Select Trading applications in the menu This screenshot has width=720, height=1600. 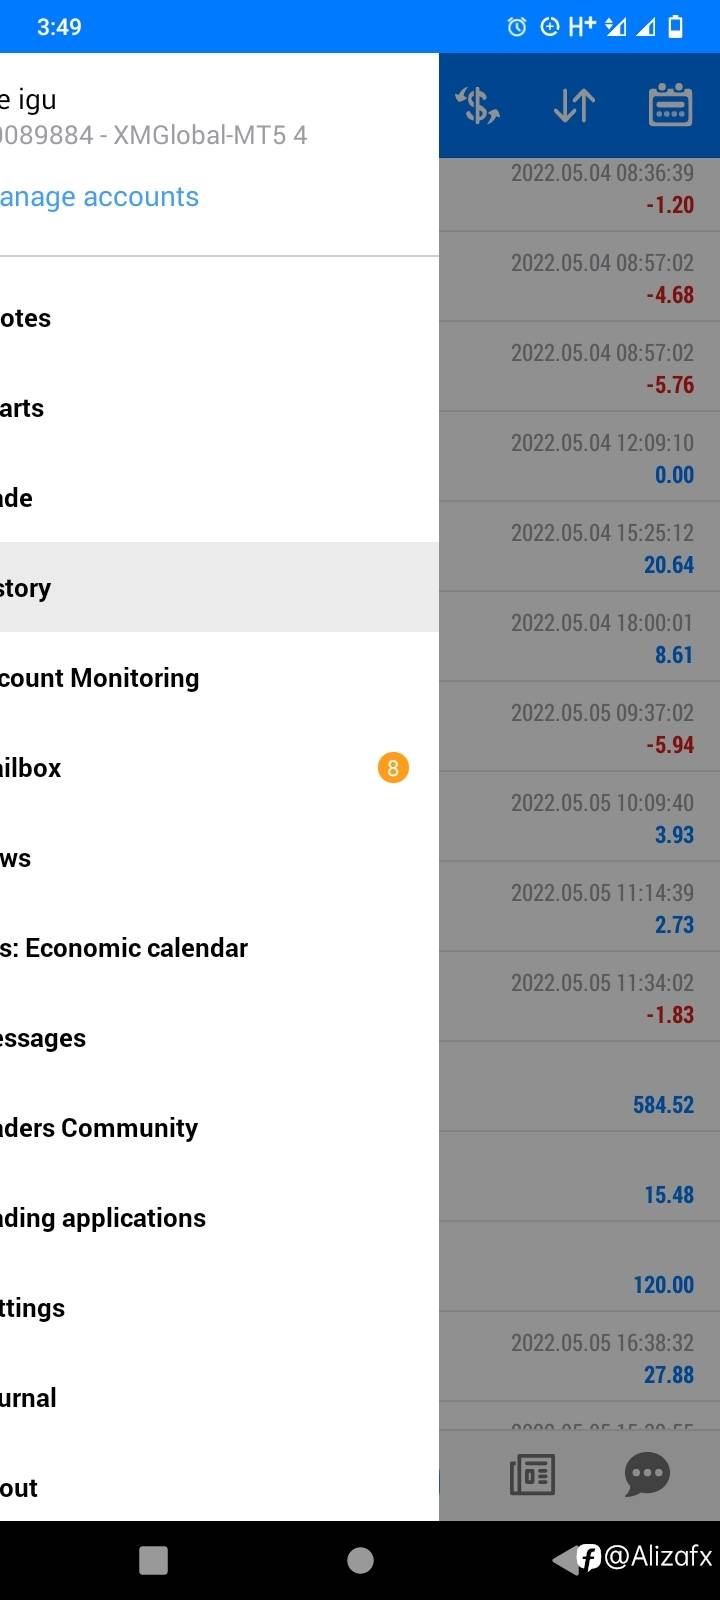pyautogui.click(x=103, y=1218)
